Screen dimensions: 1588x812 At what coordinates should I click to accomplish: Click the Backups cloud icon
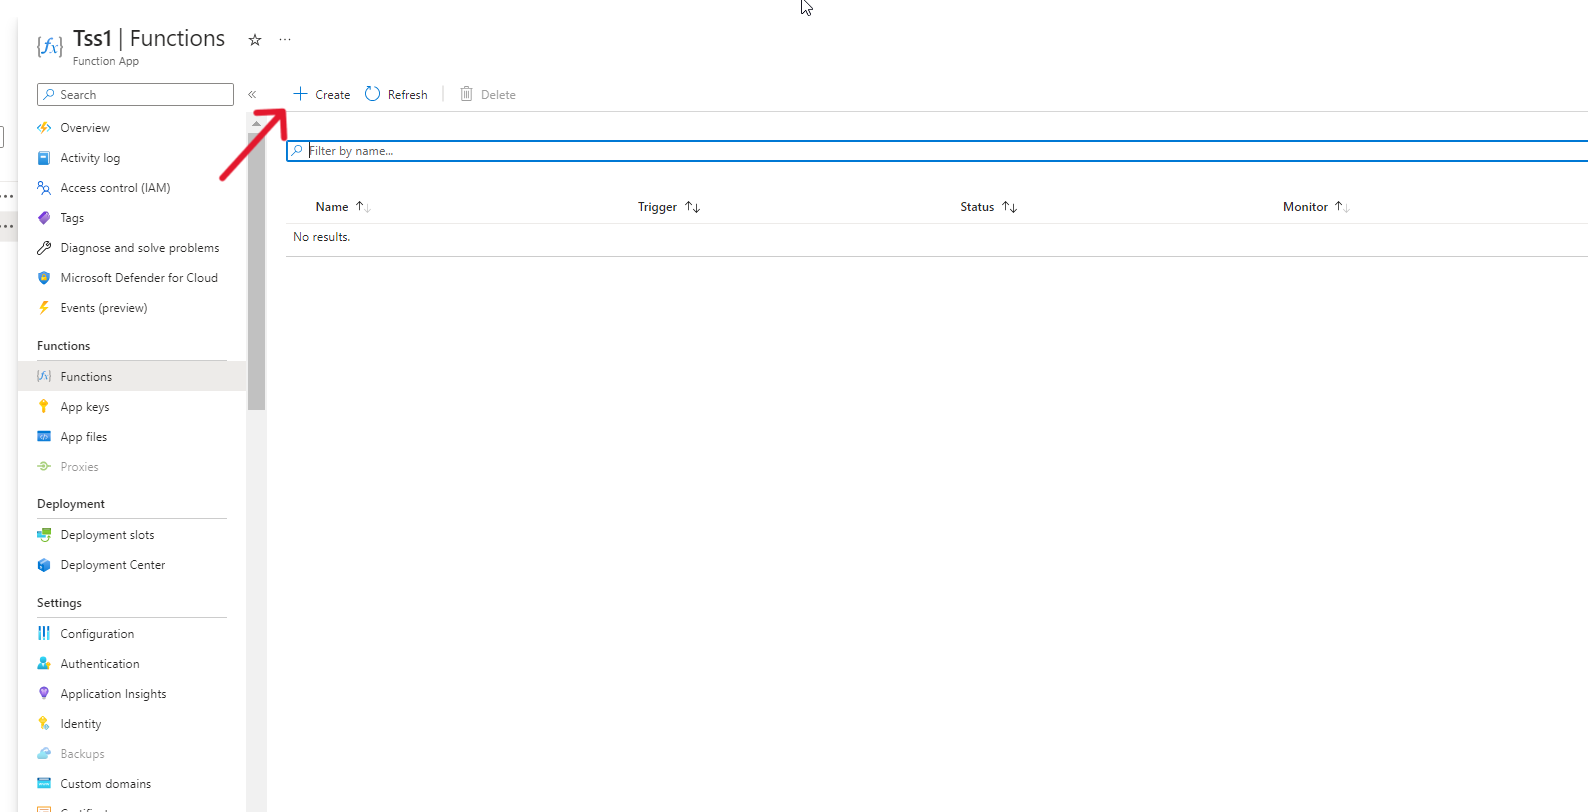pyautogui.click(x=44, y=754)
